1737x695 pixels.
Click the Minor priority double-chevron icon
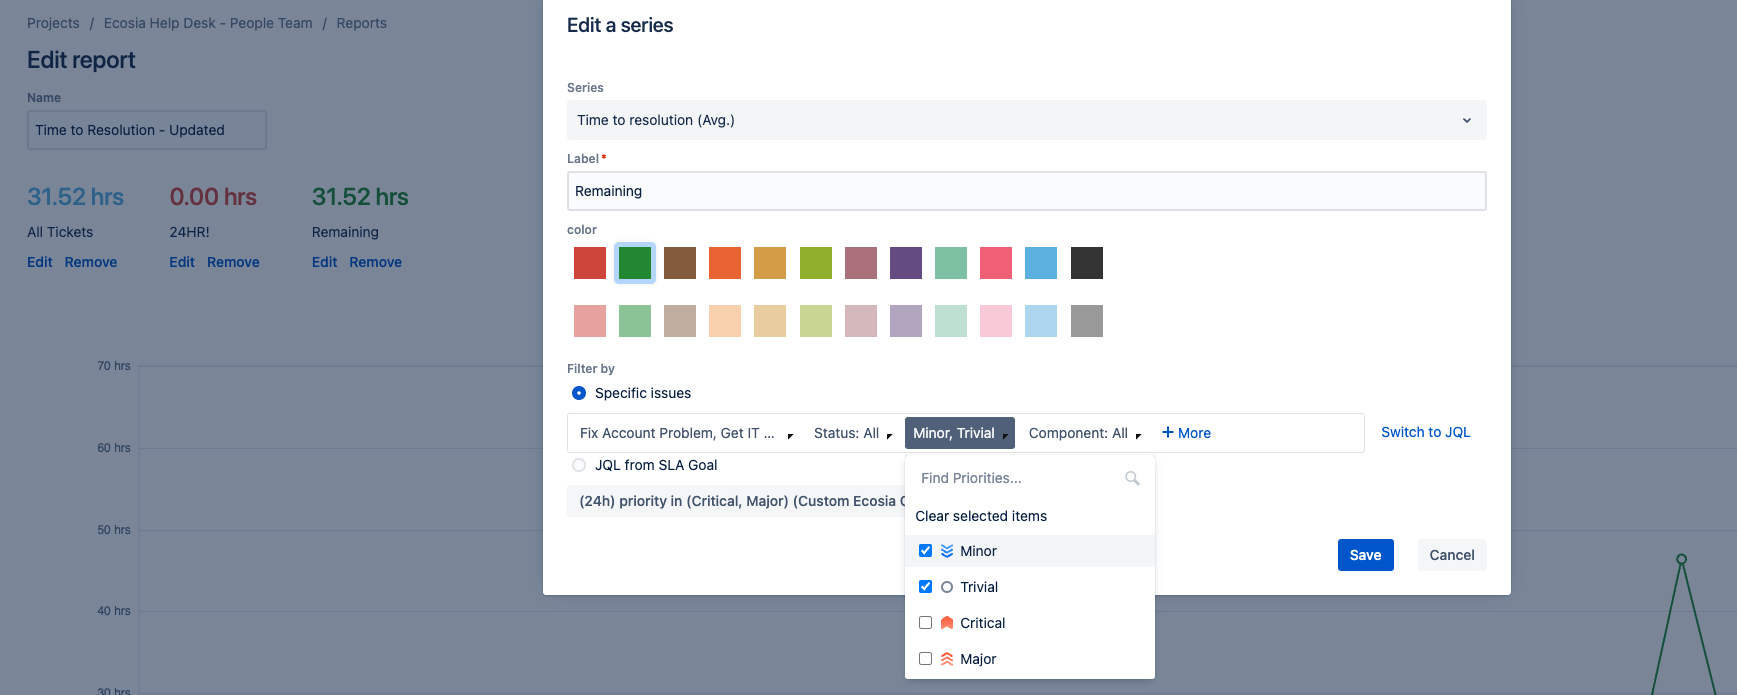(x=947, y=551)
